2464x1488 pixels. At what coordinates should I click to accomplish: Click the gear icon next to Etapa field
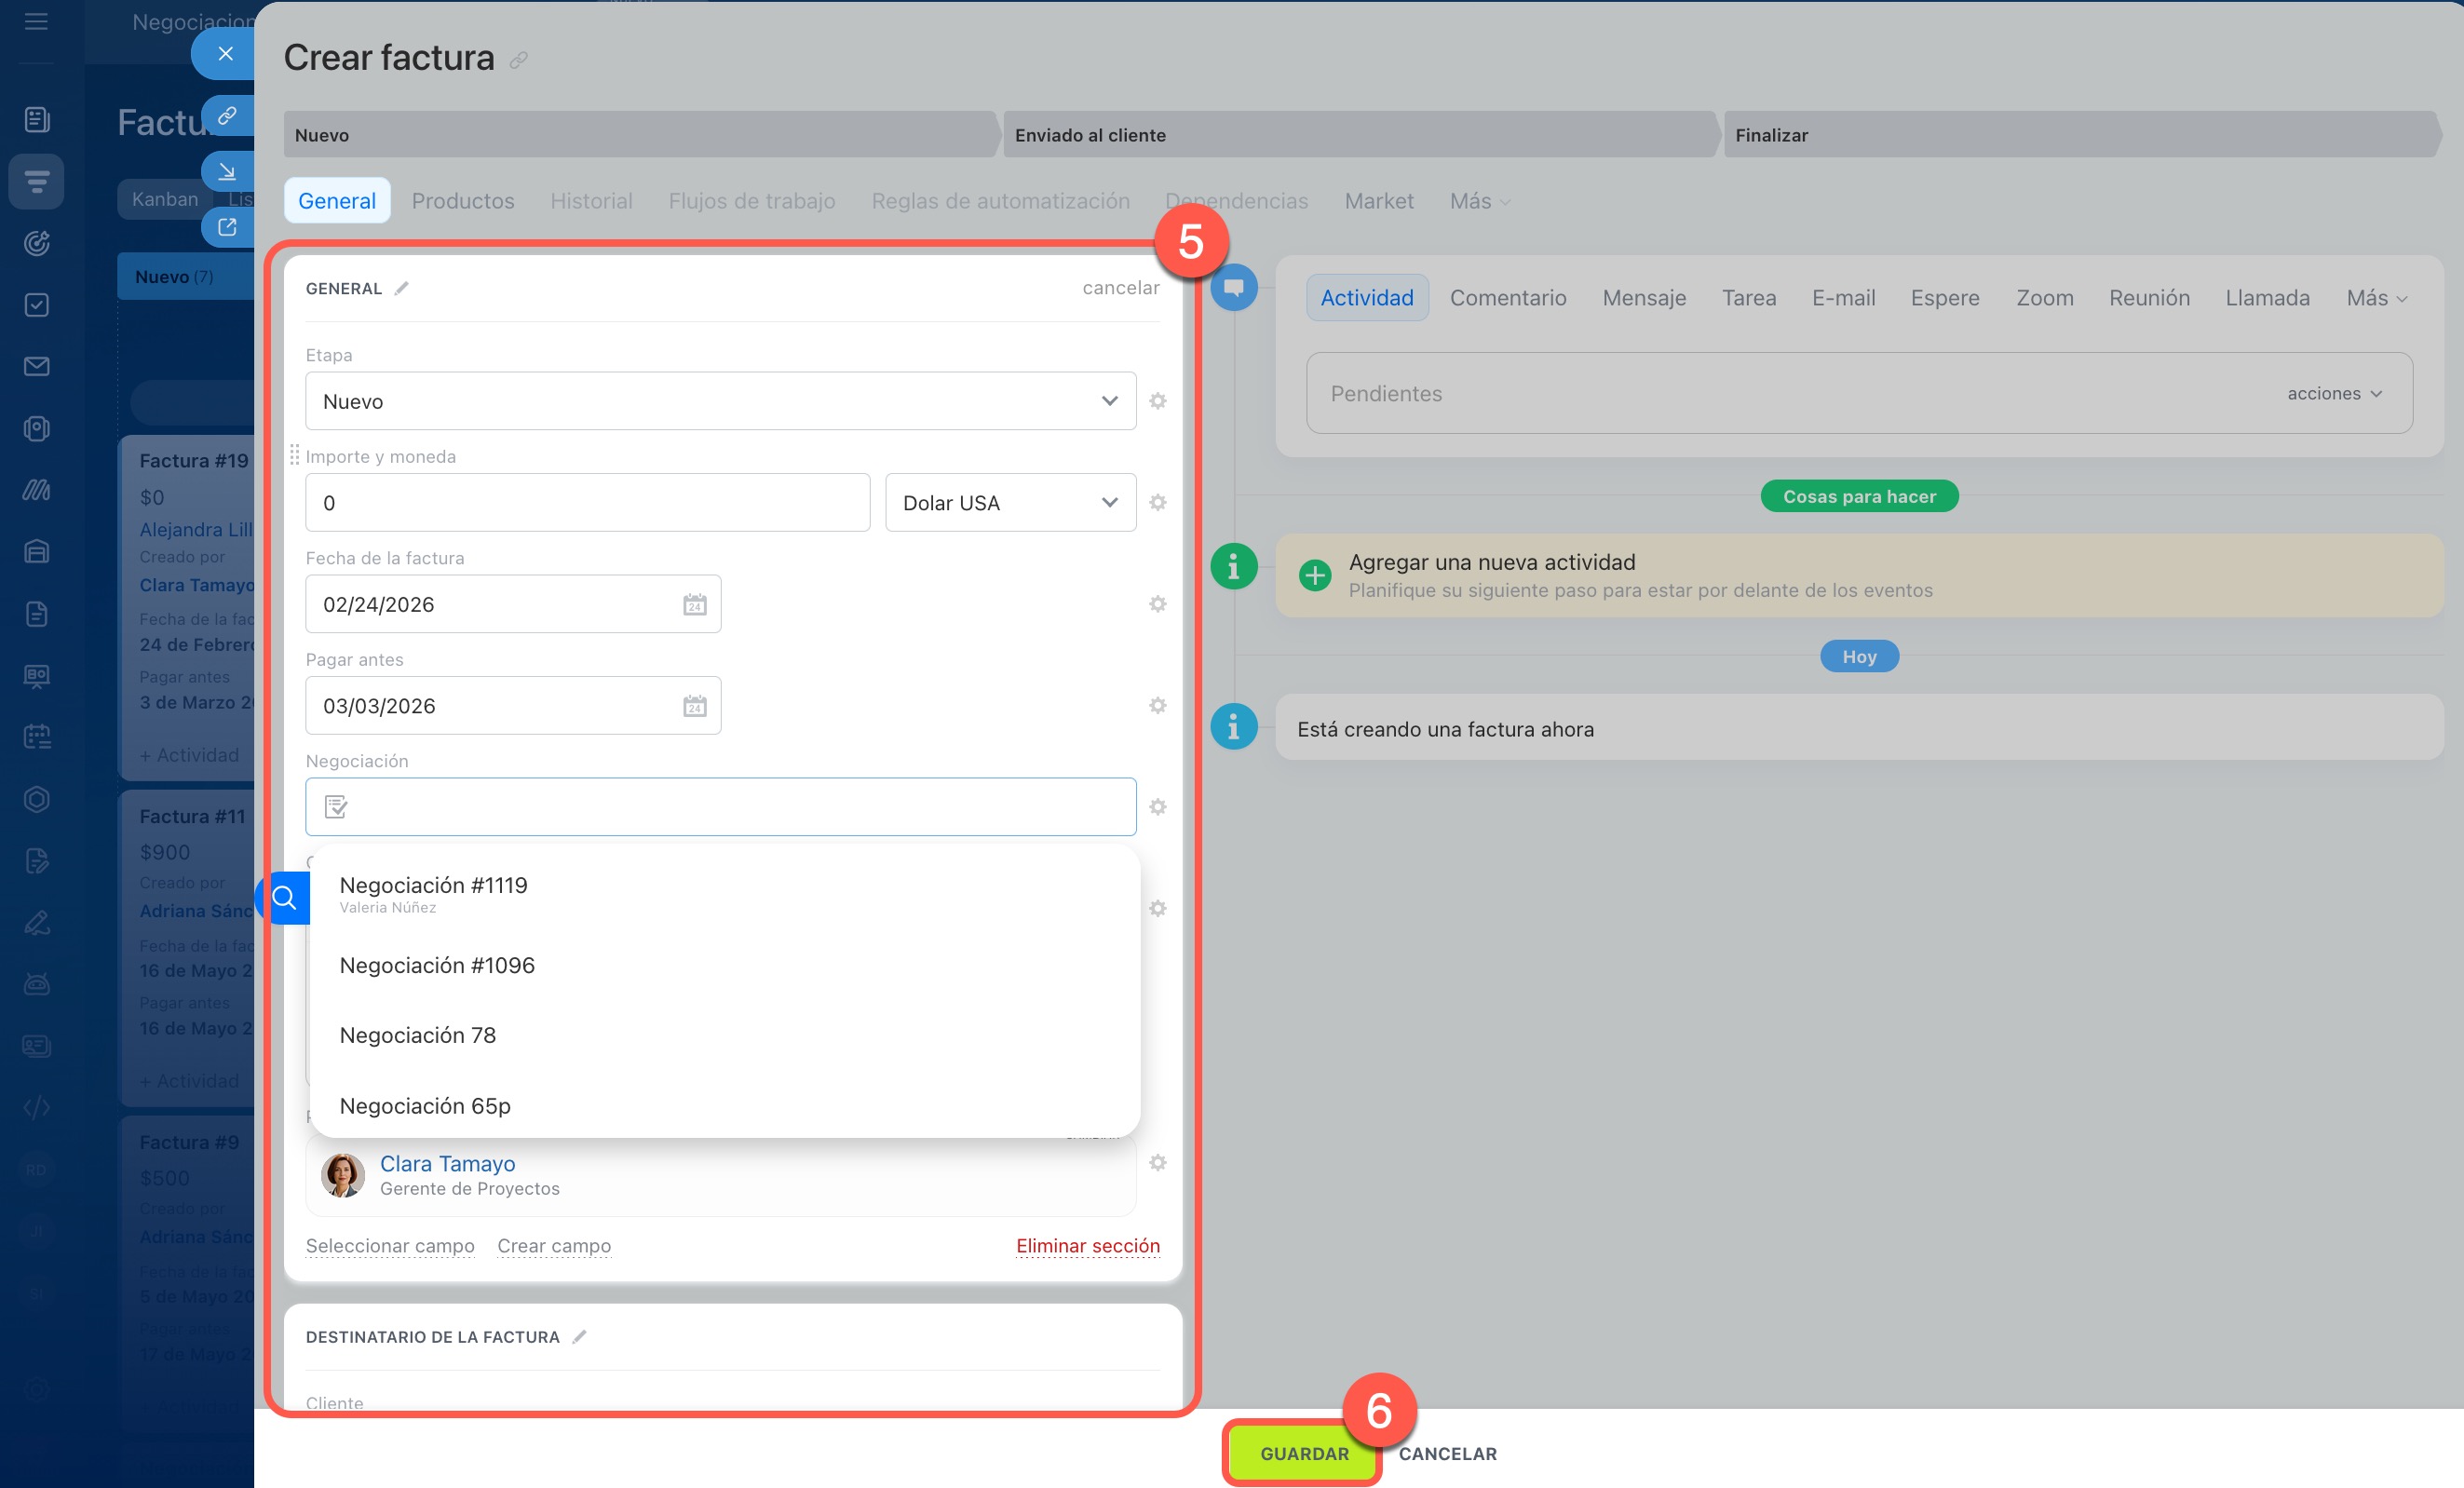click(1157, 401)
